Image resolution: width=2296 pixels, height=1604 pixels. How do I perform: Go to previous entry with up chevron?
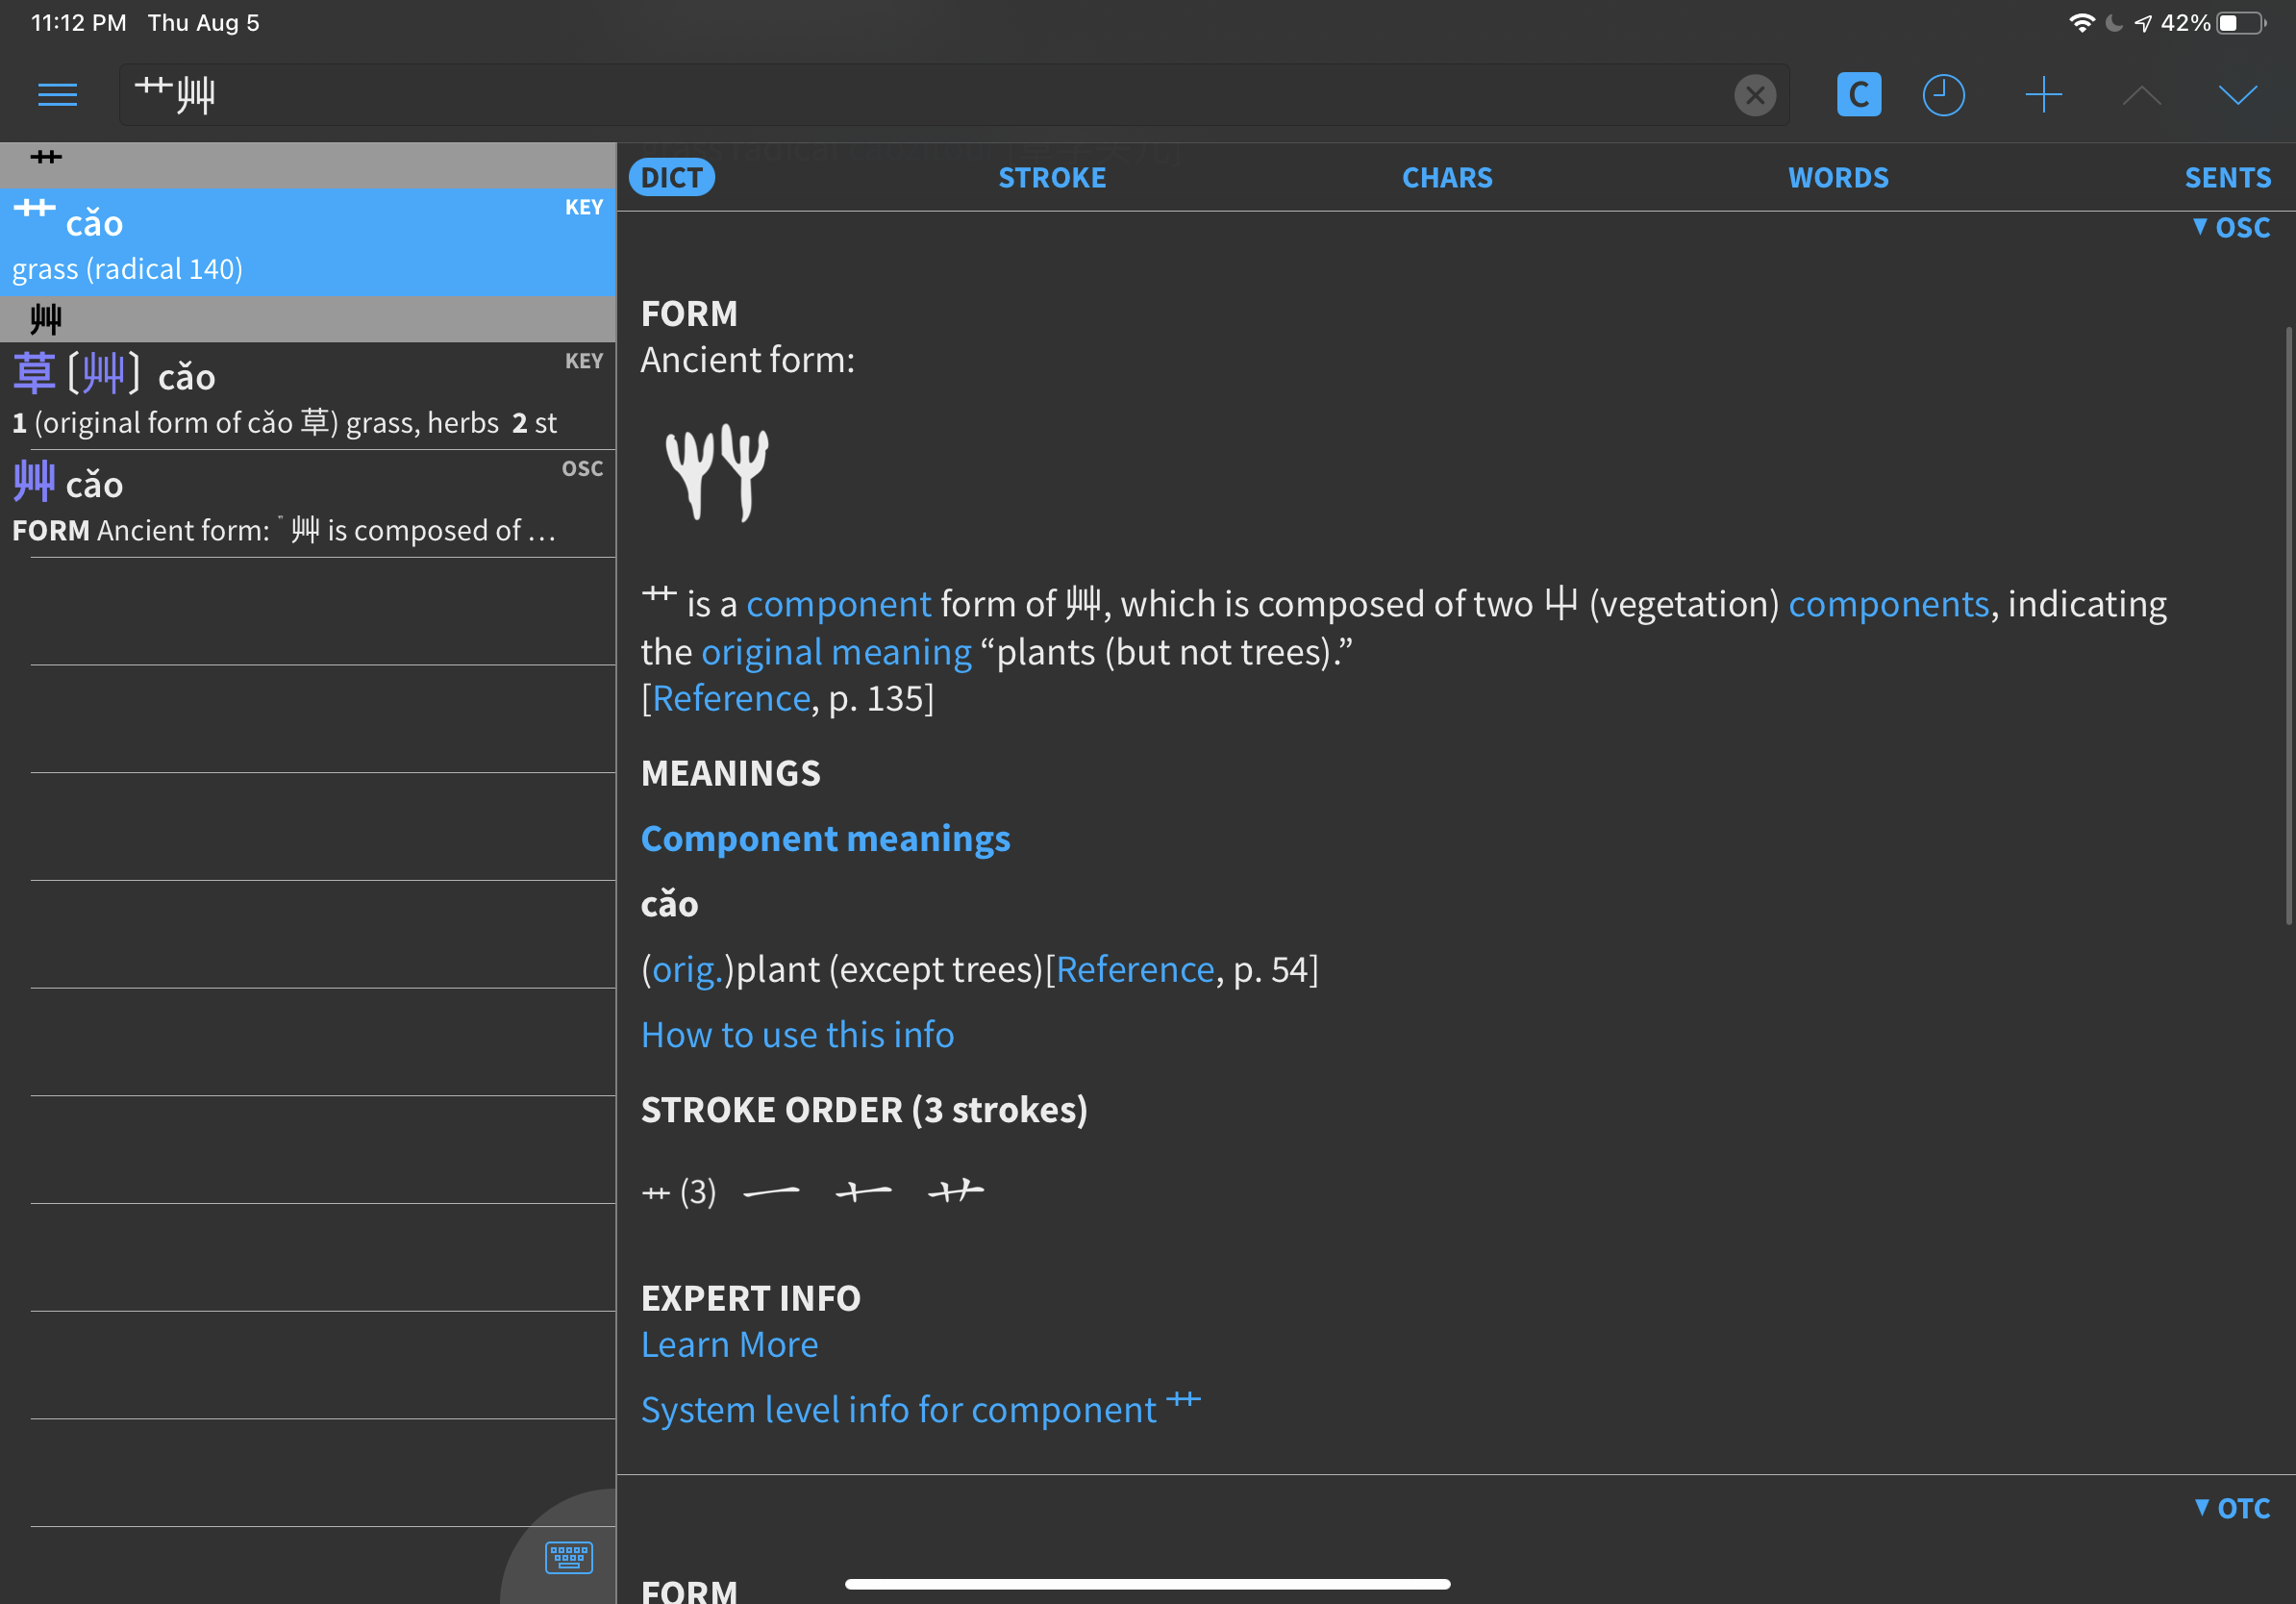coord(2141,95)
